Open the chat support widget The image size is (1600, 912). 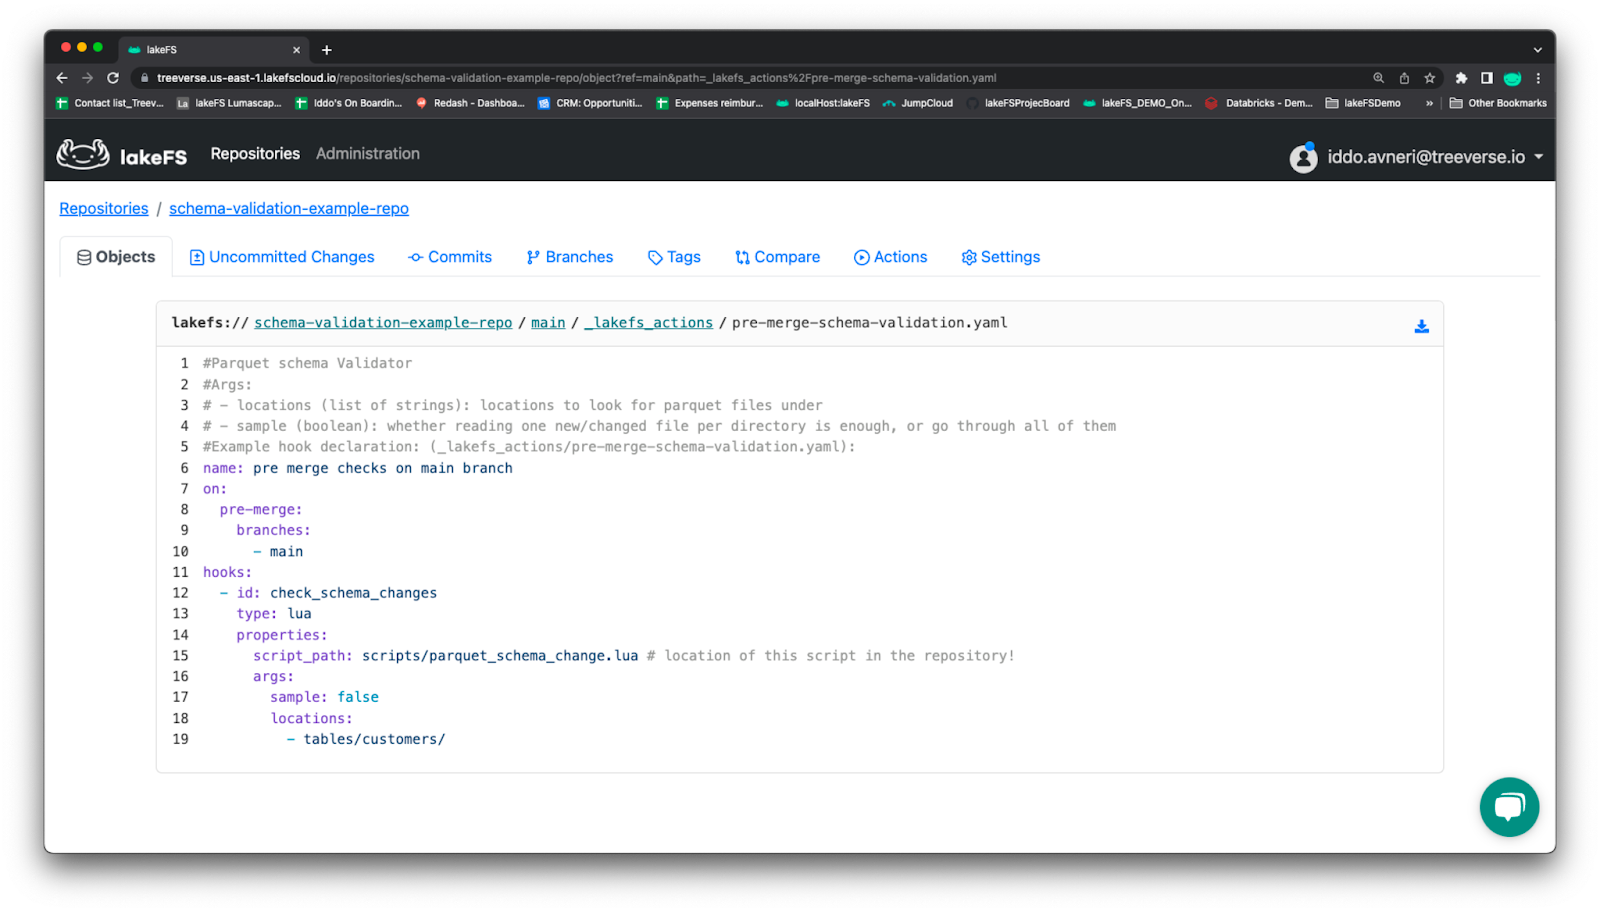(1509, 807)
